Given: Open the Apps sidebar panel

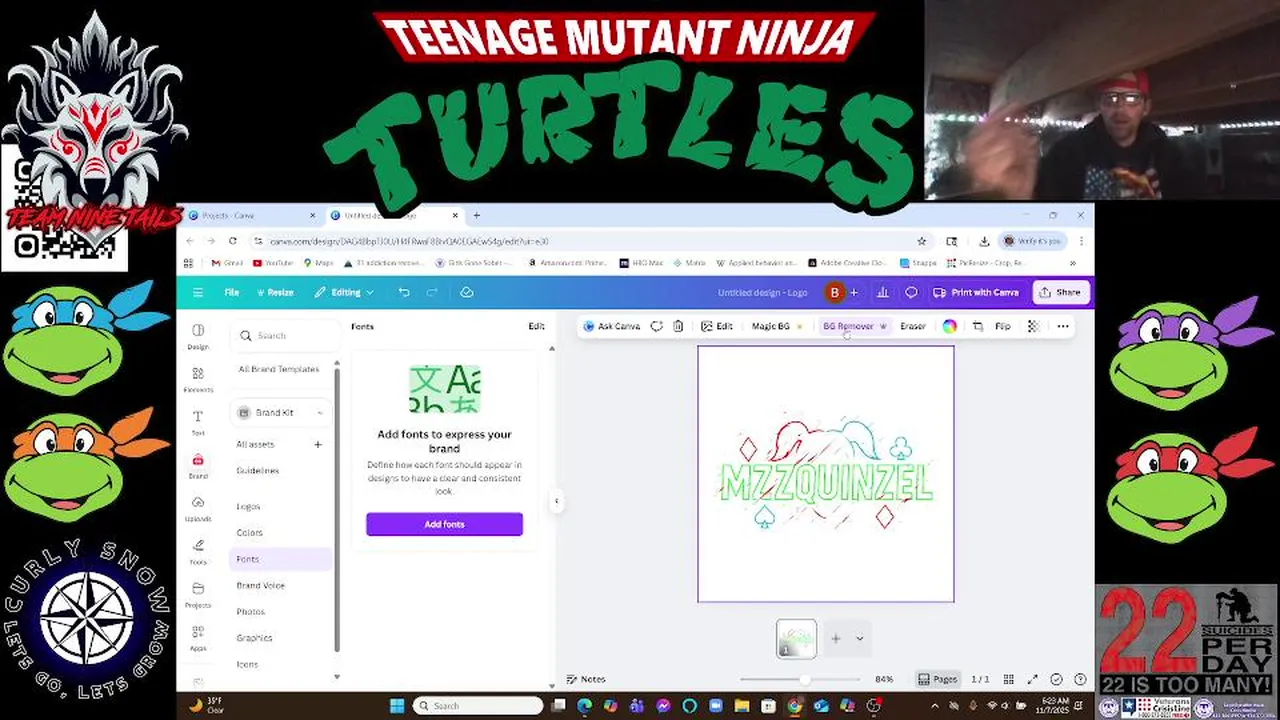Looking at the screenshot, I should pos(198,637).
